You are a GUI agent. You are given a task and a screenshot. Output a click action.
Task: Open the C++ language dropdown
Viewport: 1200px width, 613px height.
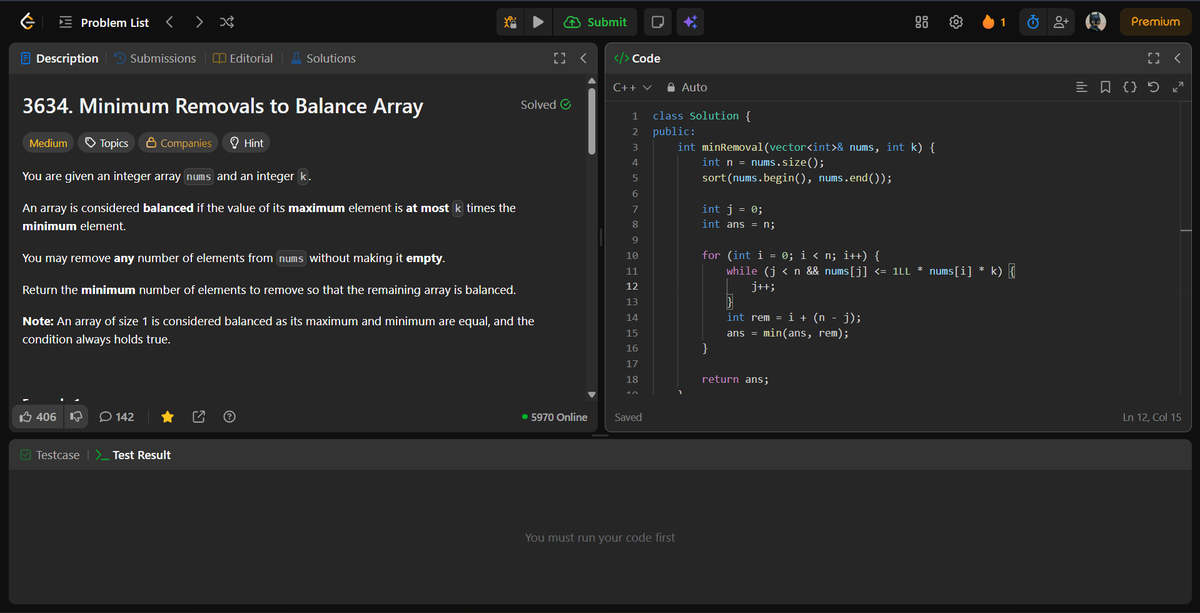pos(632,88)
